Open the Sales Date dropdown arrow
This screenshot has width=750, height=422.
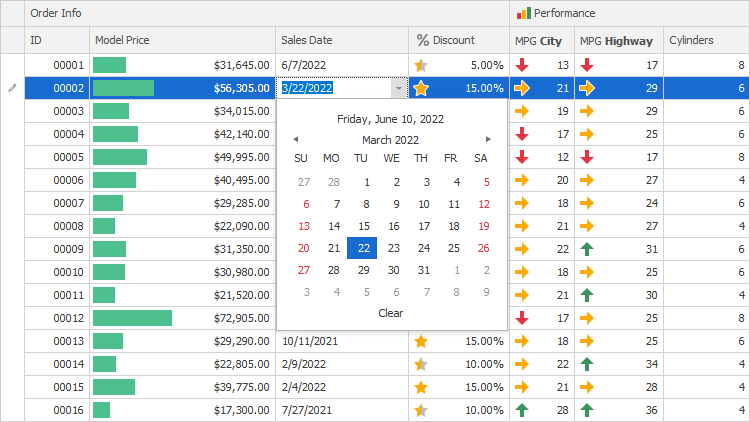[x=399, y=88]
